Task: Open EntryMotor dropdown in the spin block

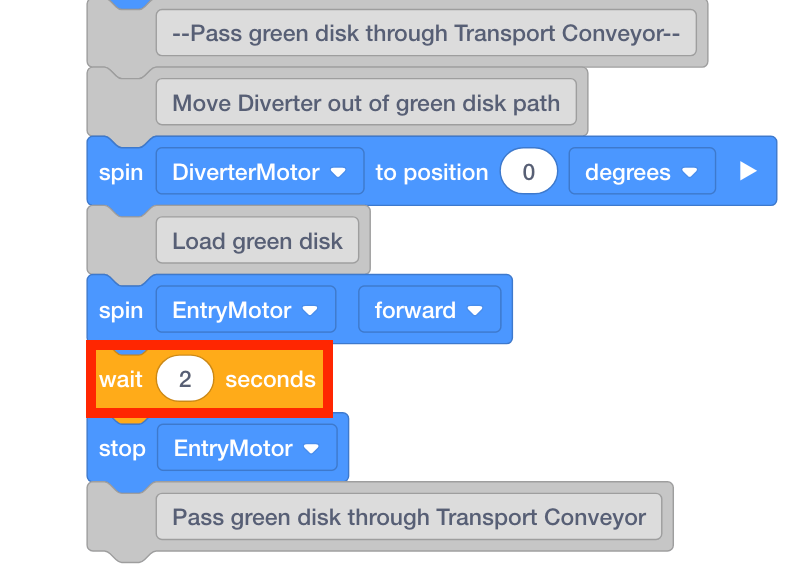Action: (x=245, y=310)
